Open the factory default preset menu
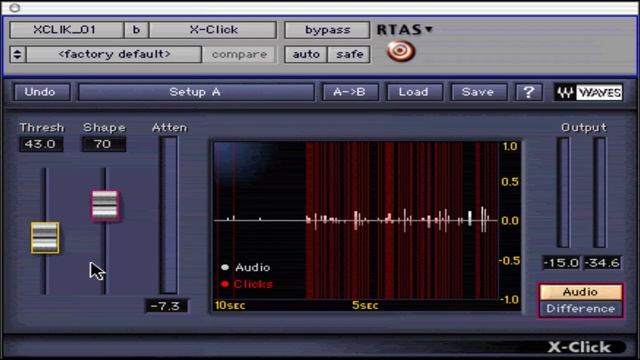 (114, 54)
